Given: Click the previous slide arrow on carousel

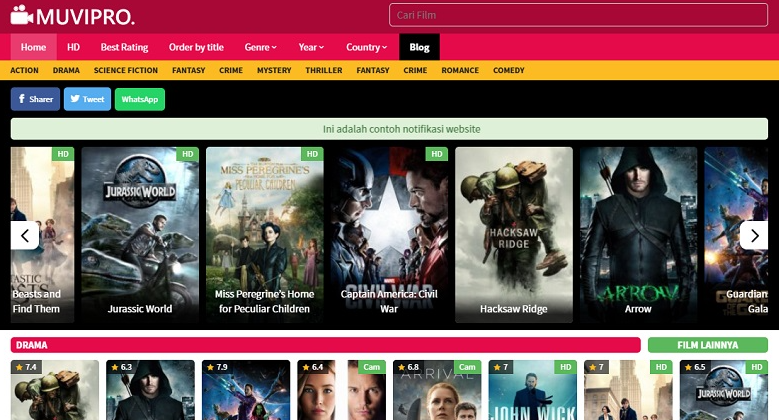Looking at the screenshot, I should tap(25, 235).
